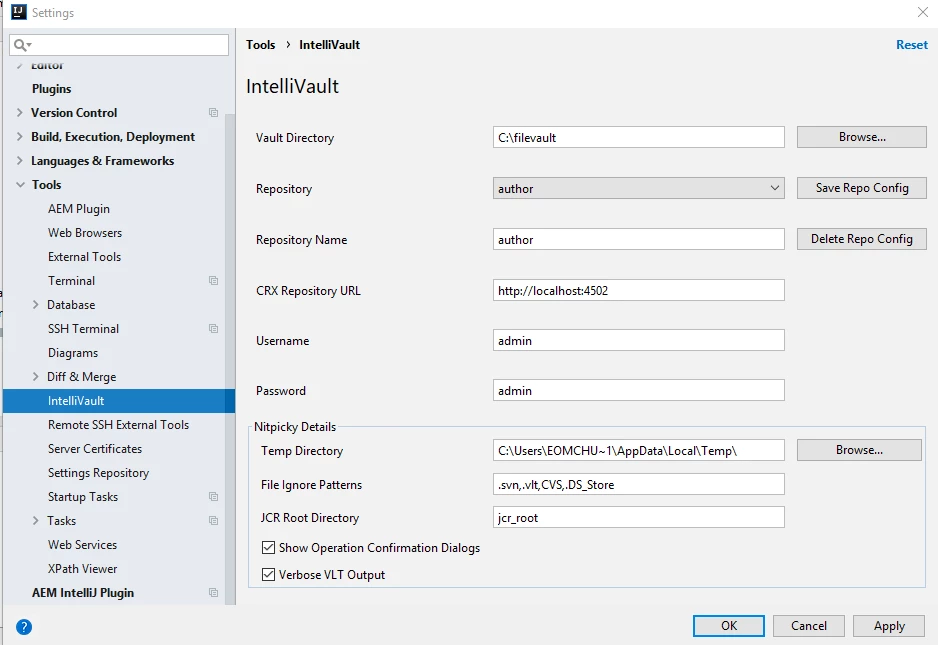Expand the Diff & Merge node
This screenshot has width=938, height=645.
click(x=35, y=376)
